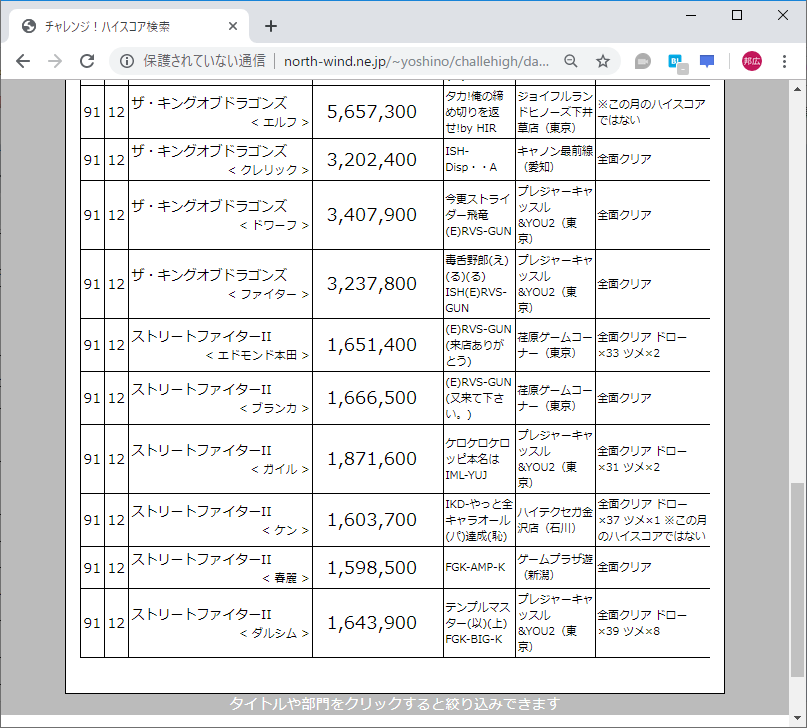Click the footer hint about タイトルや部門
This screenshot has height=728, width=807.
pos(395,703)
